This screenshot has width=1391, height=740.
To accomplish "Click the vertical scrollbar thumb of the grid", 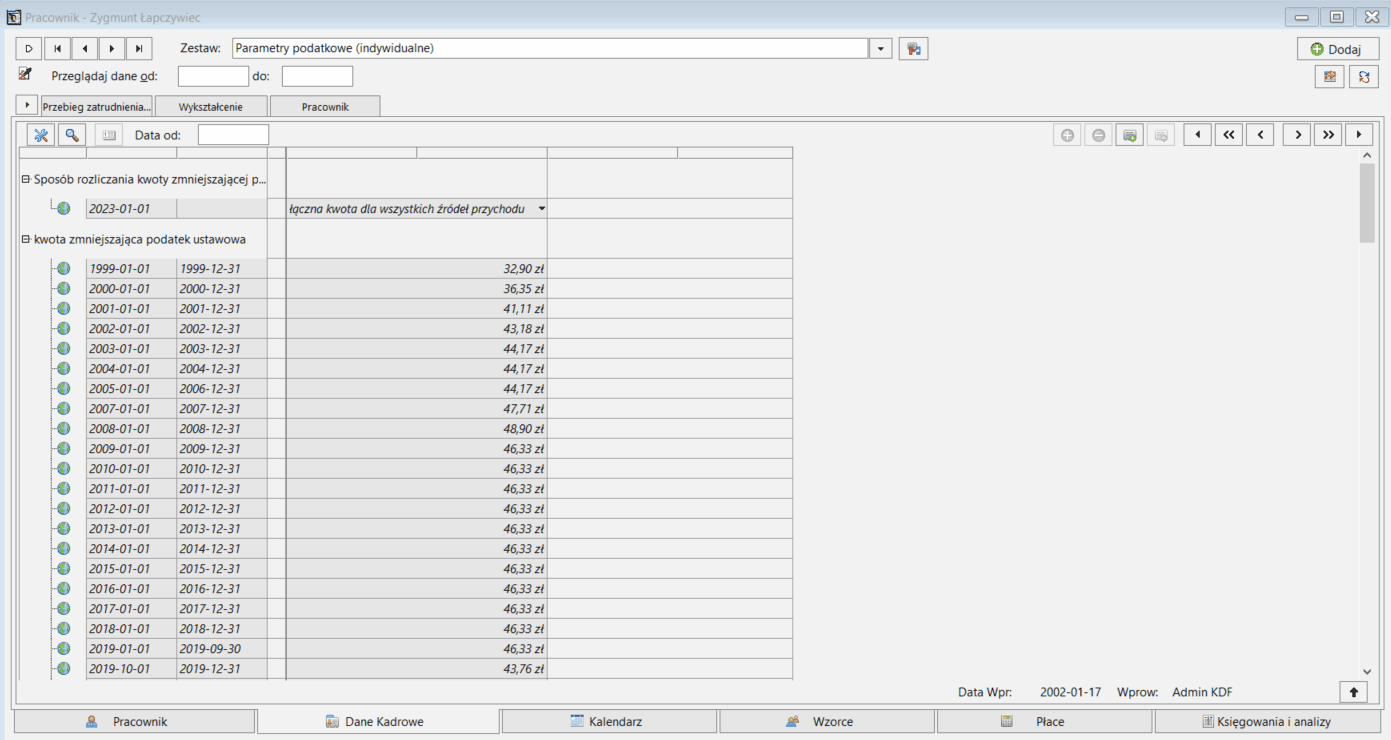I will coord(1367,203).
